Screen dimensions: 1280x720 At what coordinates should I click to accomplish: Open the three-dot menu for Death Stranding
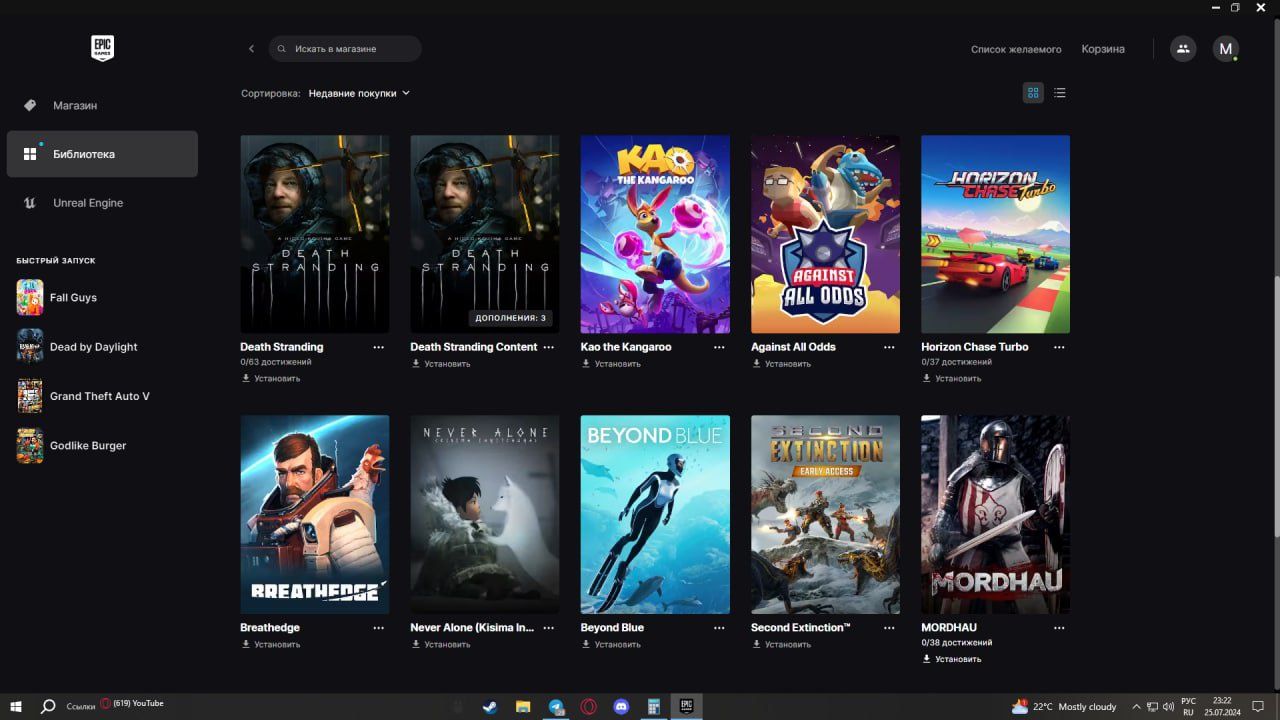point(379,347)
